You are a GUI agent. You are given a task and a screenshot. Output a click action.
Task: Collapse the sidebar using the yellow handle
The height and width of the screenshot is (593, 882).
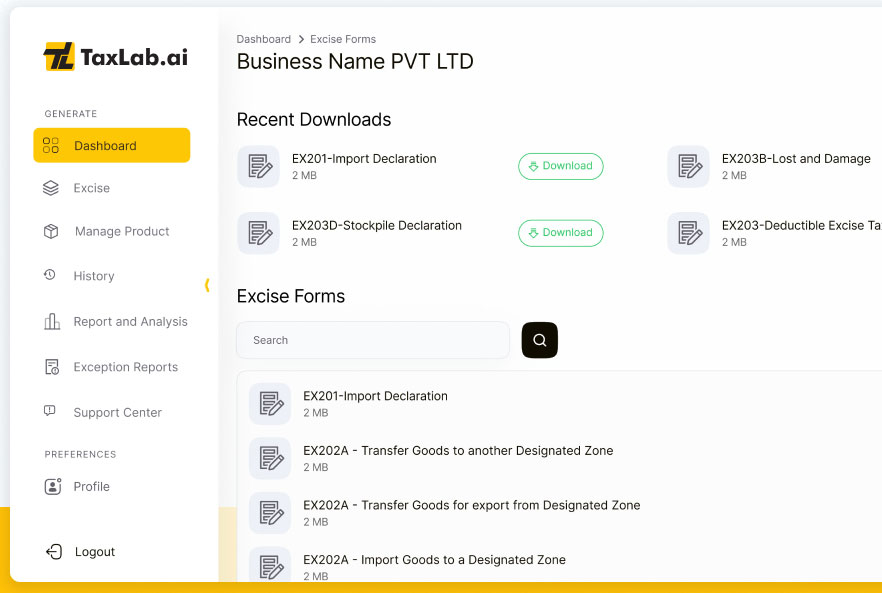pyautogui.click(x=207, y=285)
